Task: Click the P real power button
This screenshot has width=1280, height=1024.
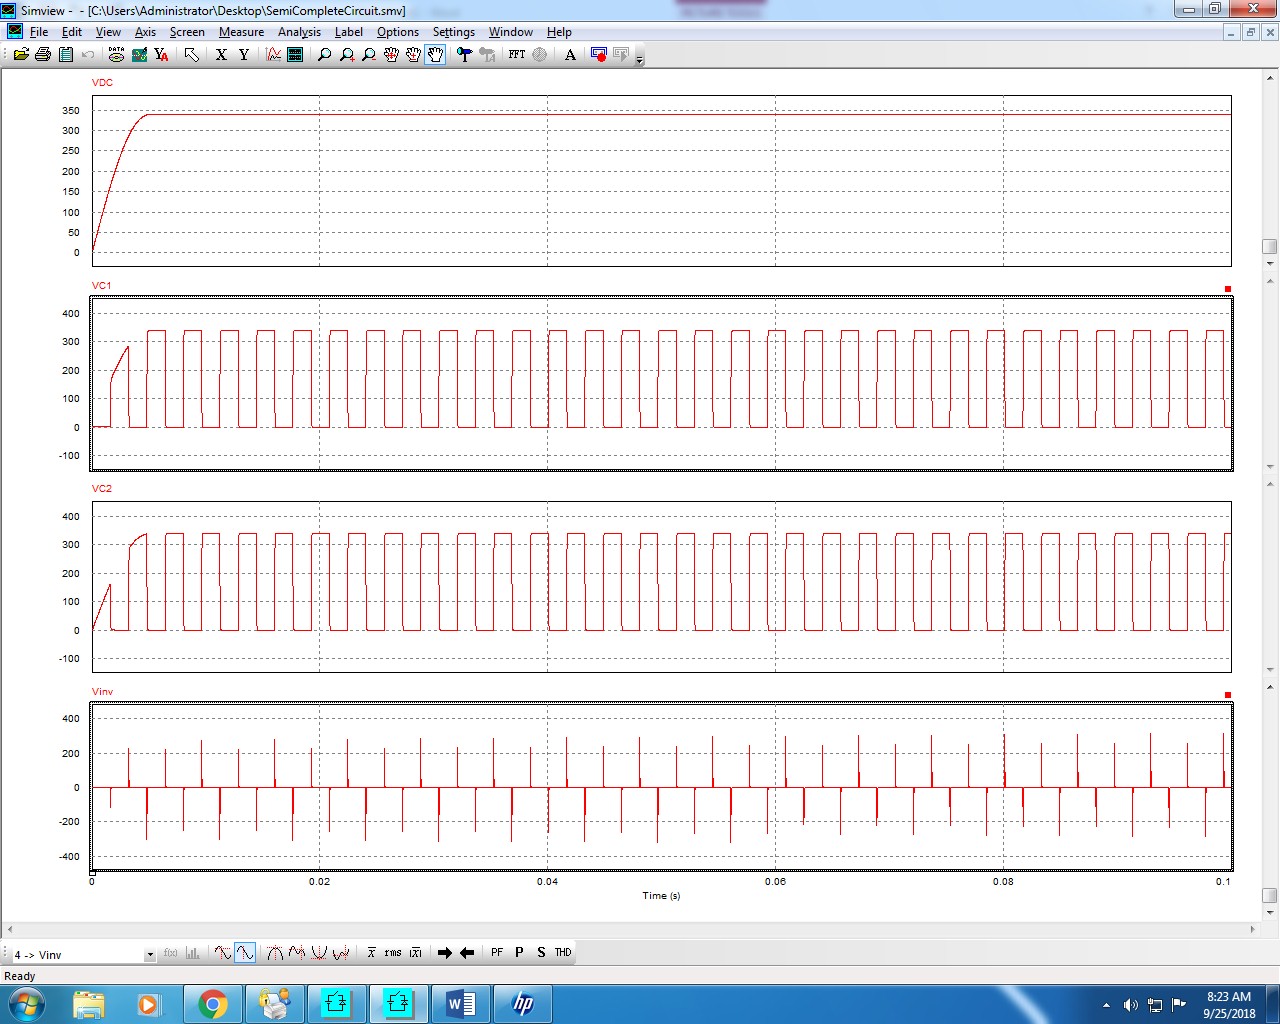Action: [519, 953]
